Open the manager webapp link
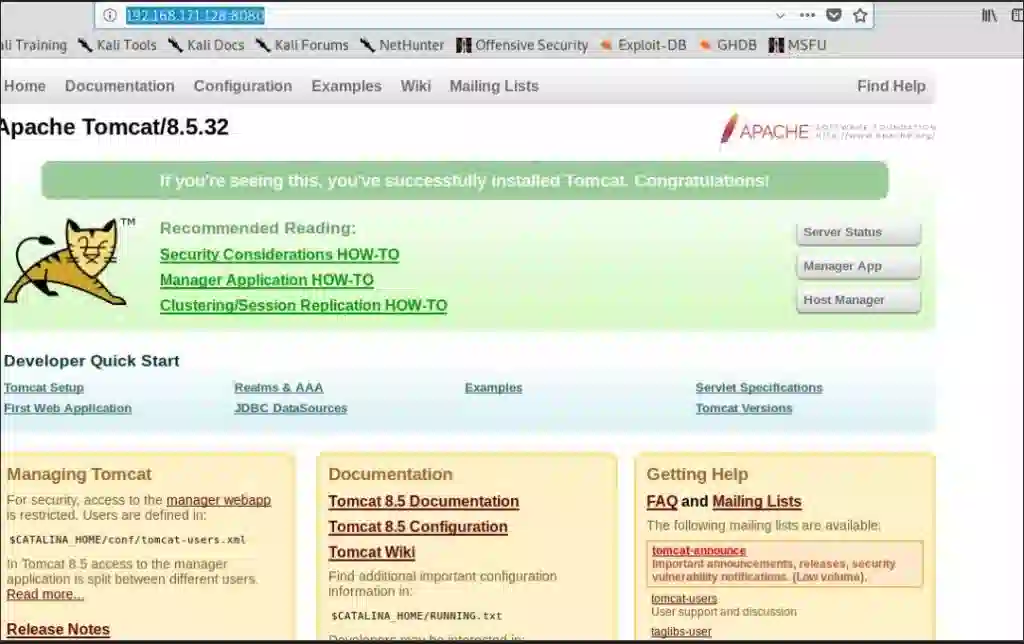 (x=218, y=500)
